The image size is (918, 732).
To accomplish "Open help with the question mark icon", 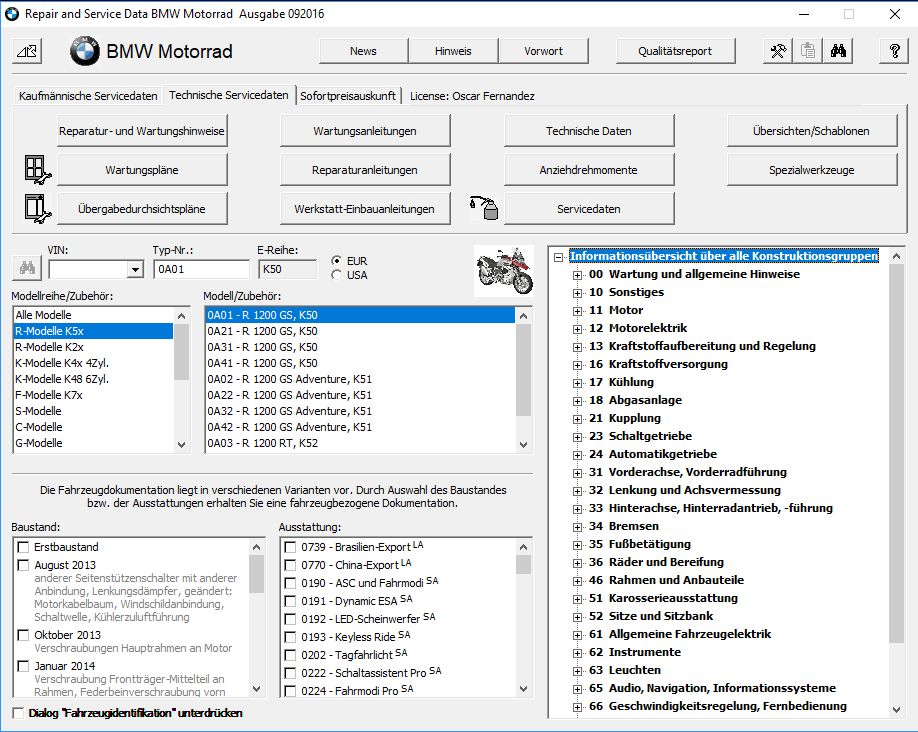I will (895, 51).
